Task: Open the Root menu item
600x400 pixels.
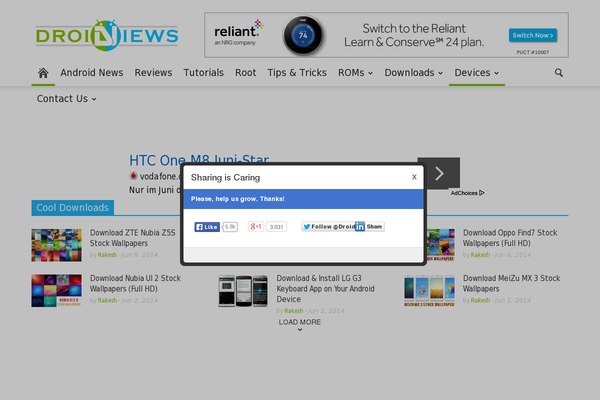Action: point(245,73)
